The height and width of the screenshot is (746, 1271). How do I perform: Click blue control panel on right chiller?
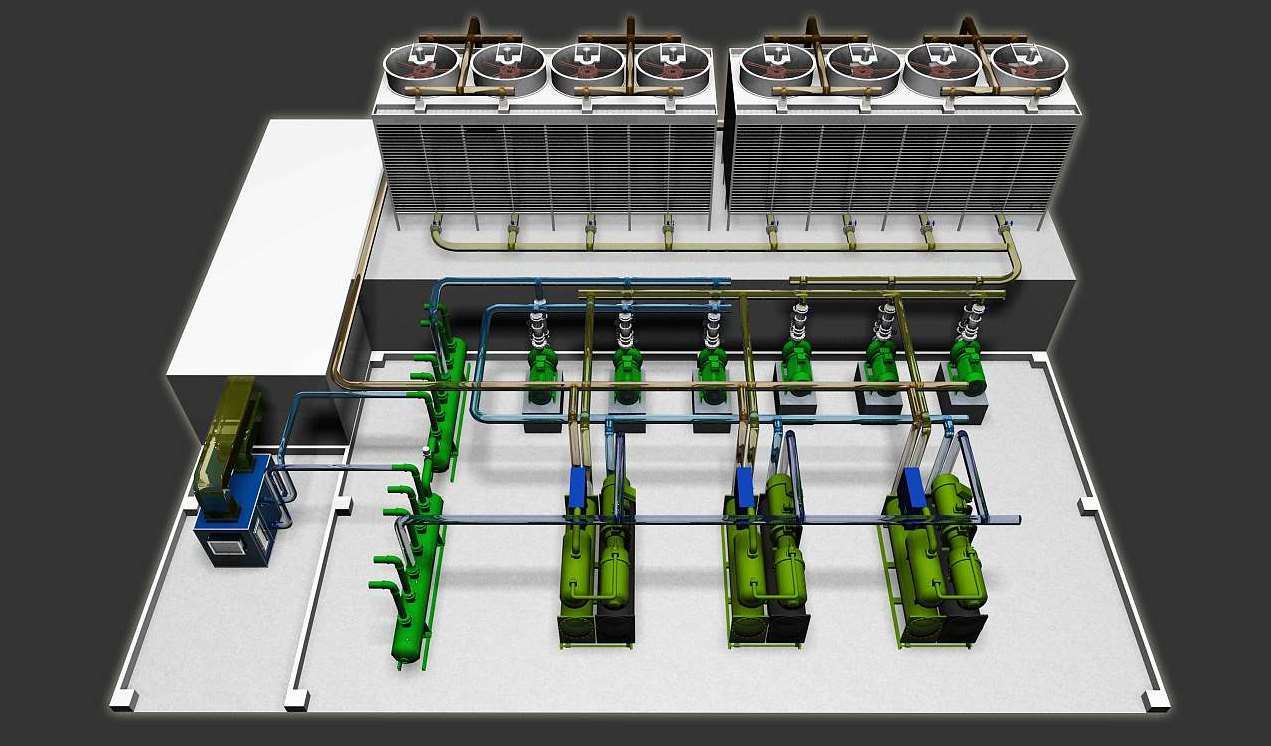click(x=913, y=486)
